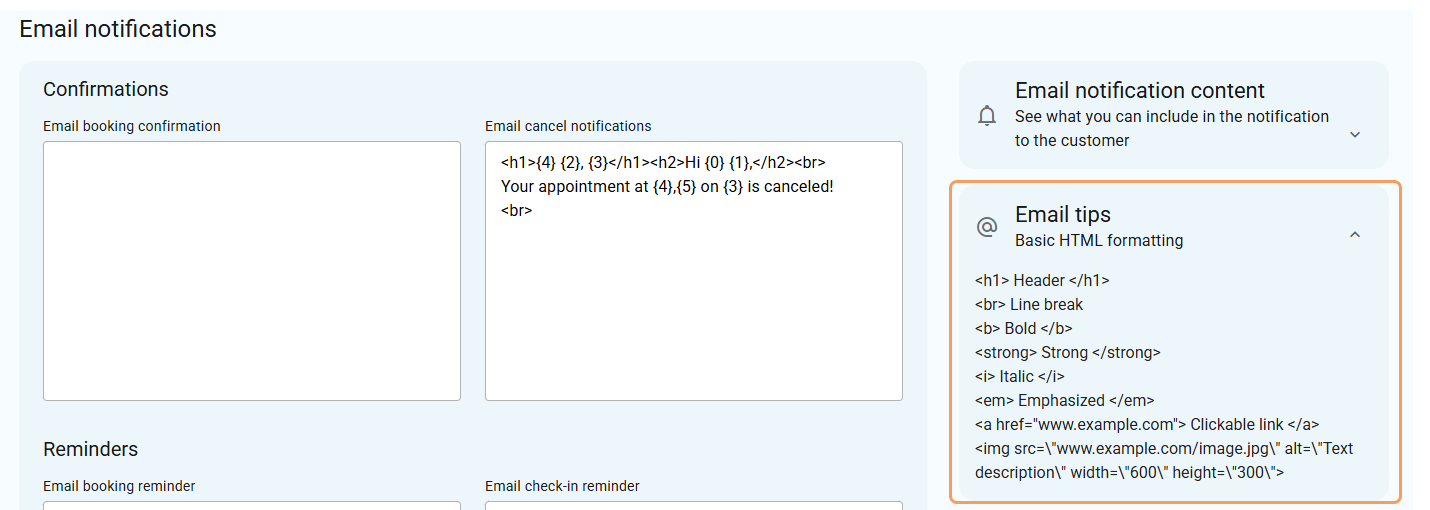Click the strong Strong tip line

[x=1068, y=352]
